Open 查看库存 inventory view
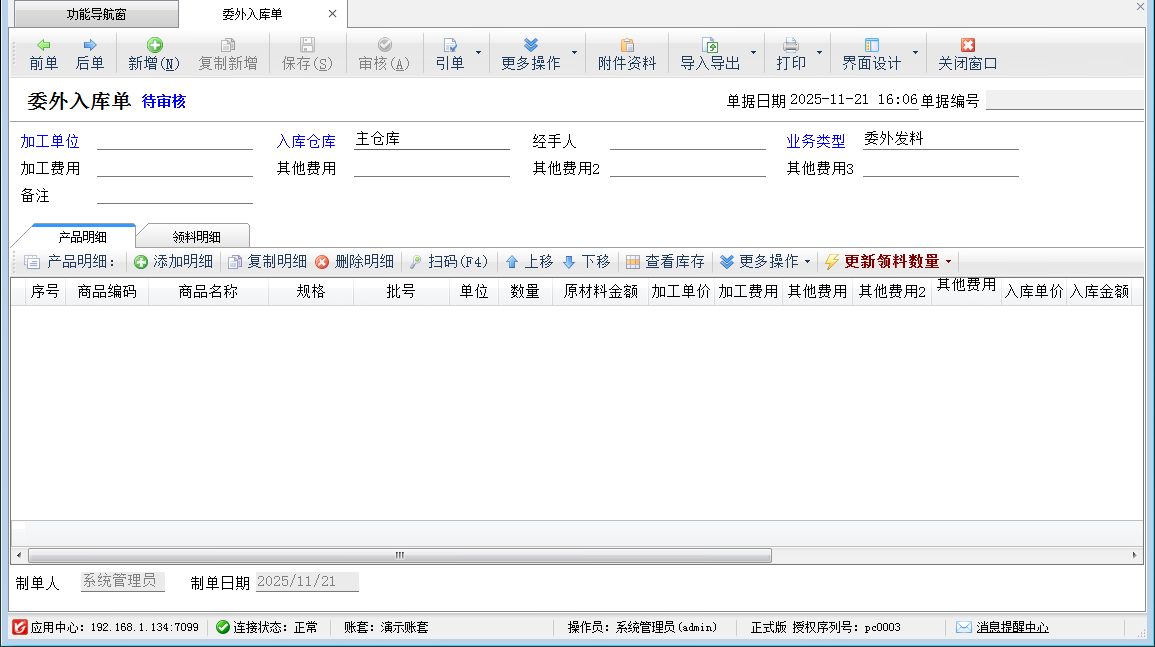The width and height of the screenshot is (1155, 647). (x=665, y=262)
